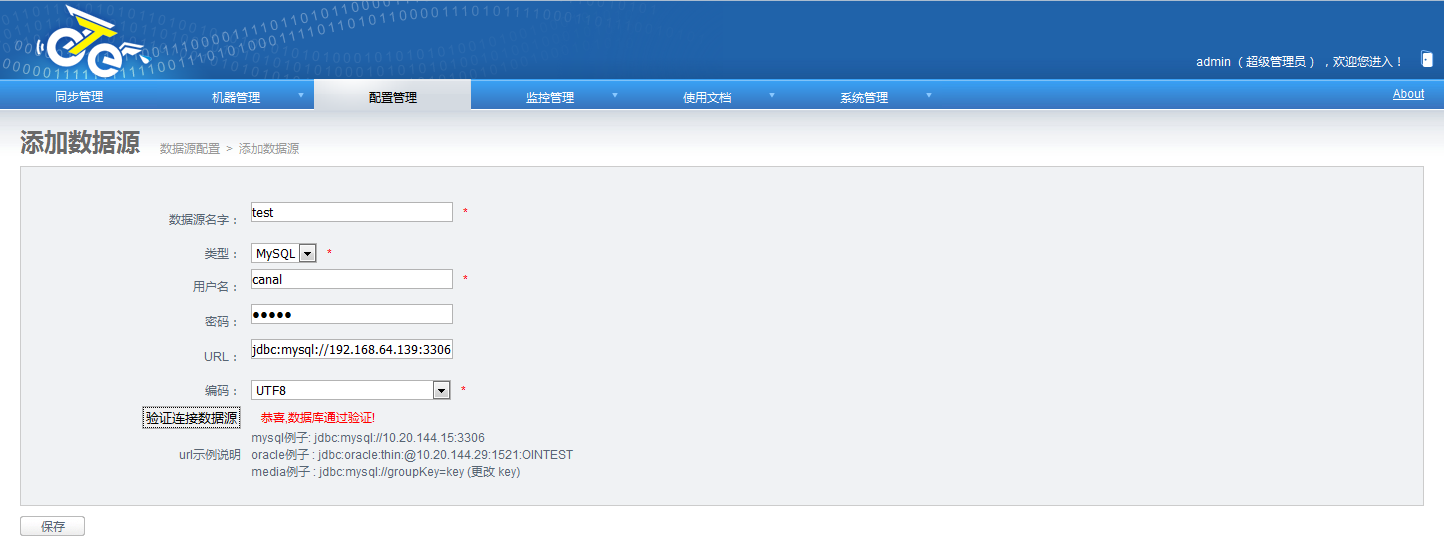Go to 数据源配置 breadcrumb

[x=190, y=148]
